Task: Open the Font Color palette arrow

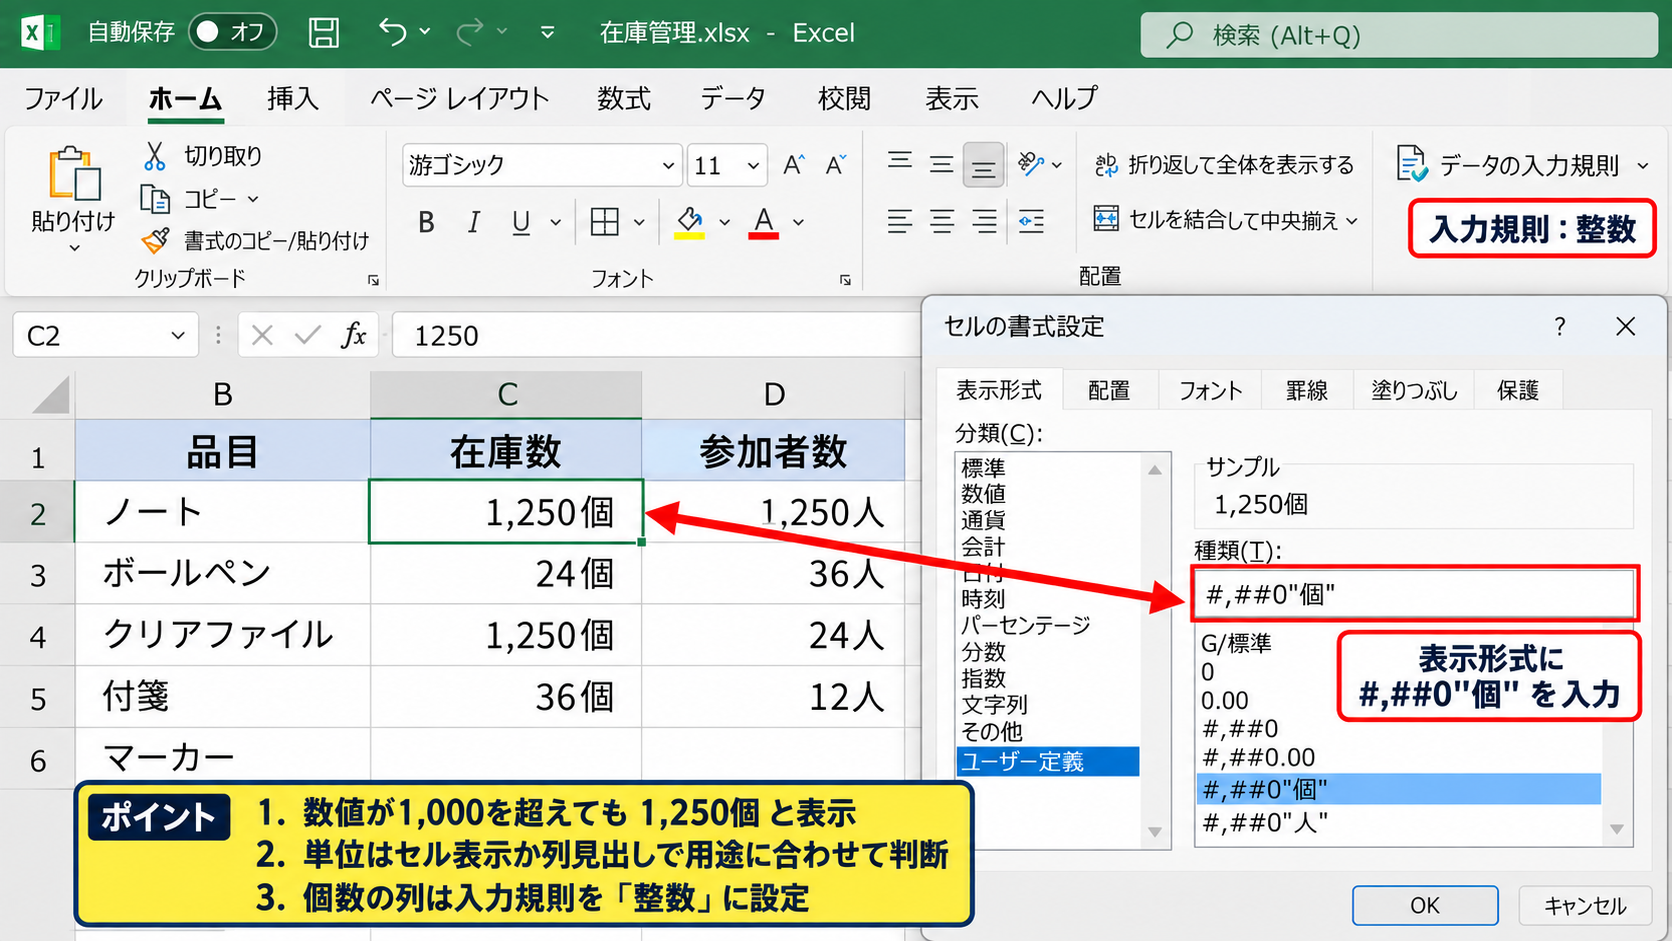Action: (x=798, y=222)
